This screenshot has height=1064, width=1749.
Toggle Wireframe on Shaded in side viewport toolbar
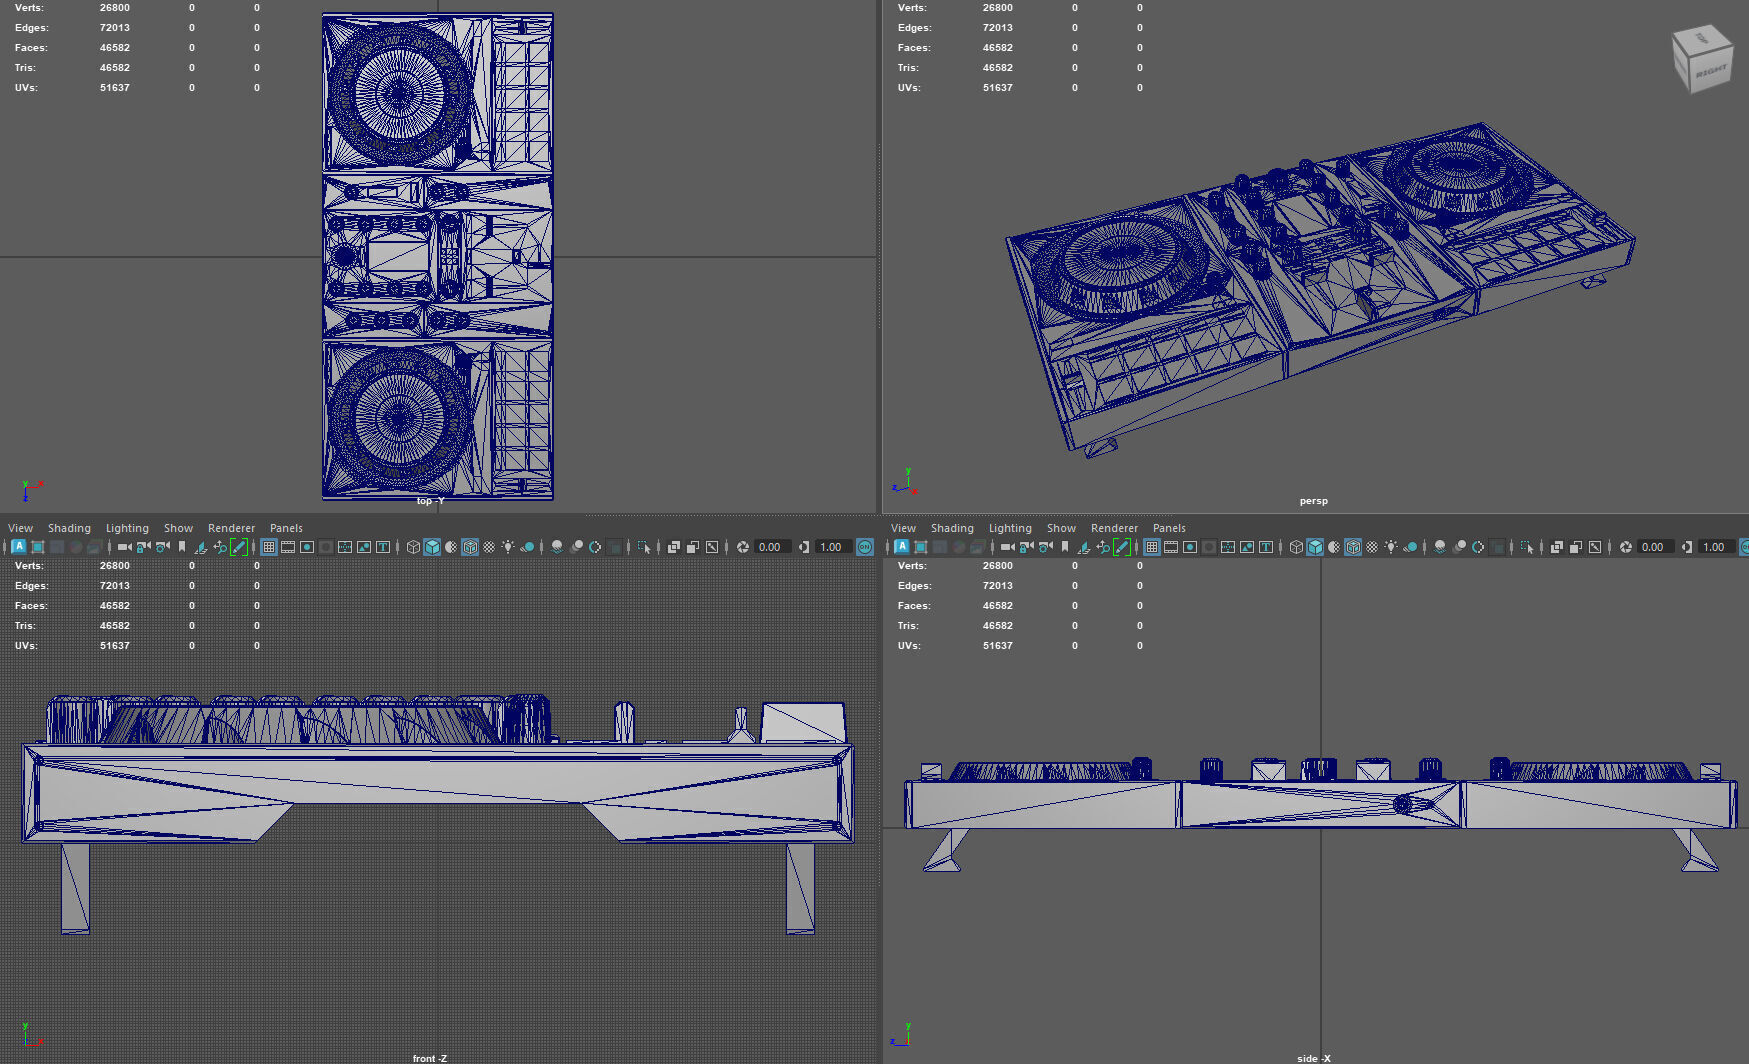pos(1353,547)
